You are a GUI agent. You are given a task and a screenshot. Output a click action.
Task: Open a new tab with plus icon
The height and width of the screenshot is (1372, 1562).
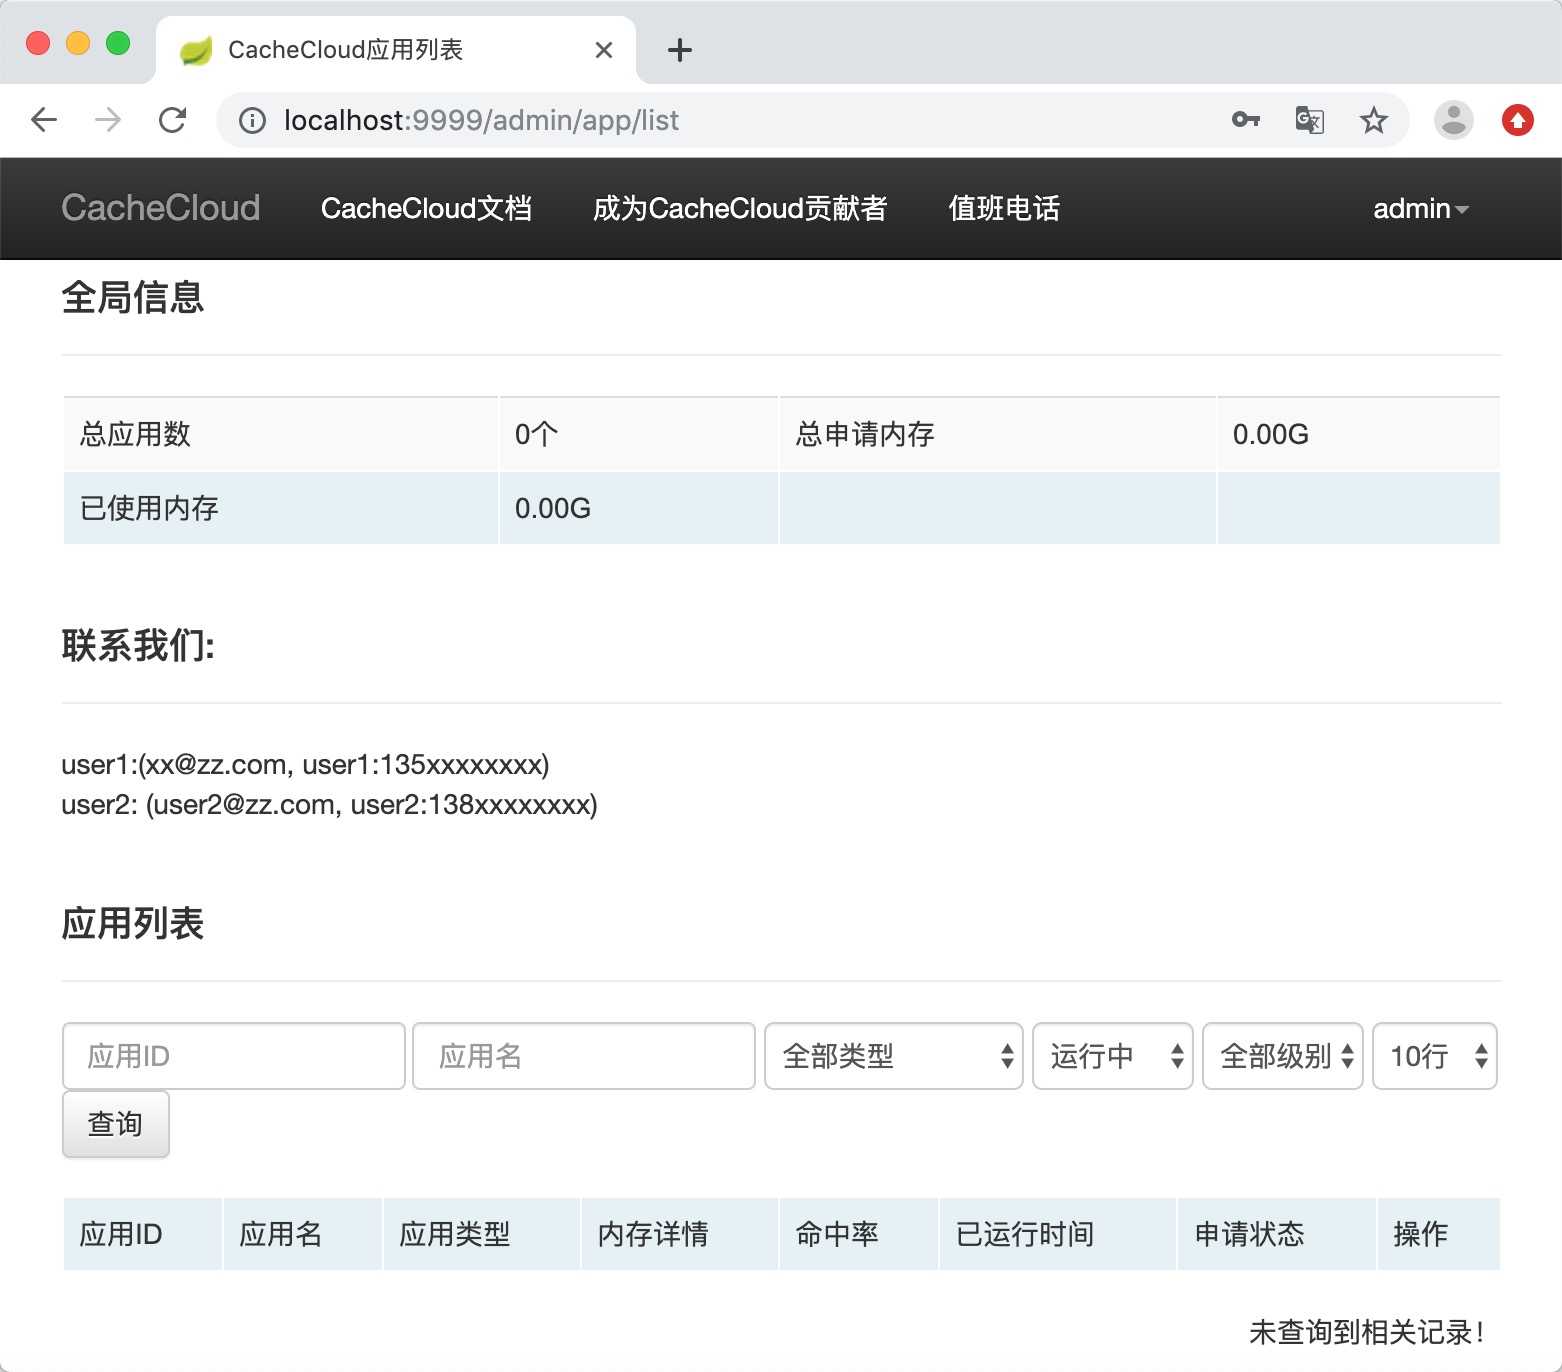tap(680, 50)
